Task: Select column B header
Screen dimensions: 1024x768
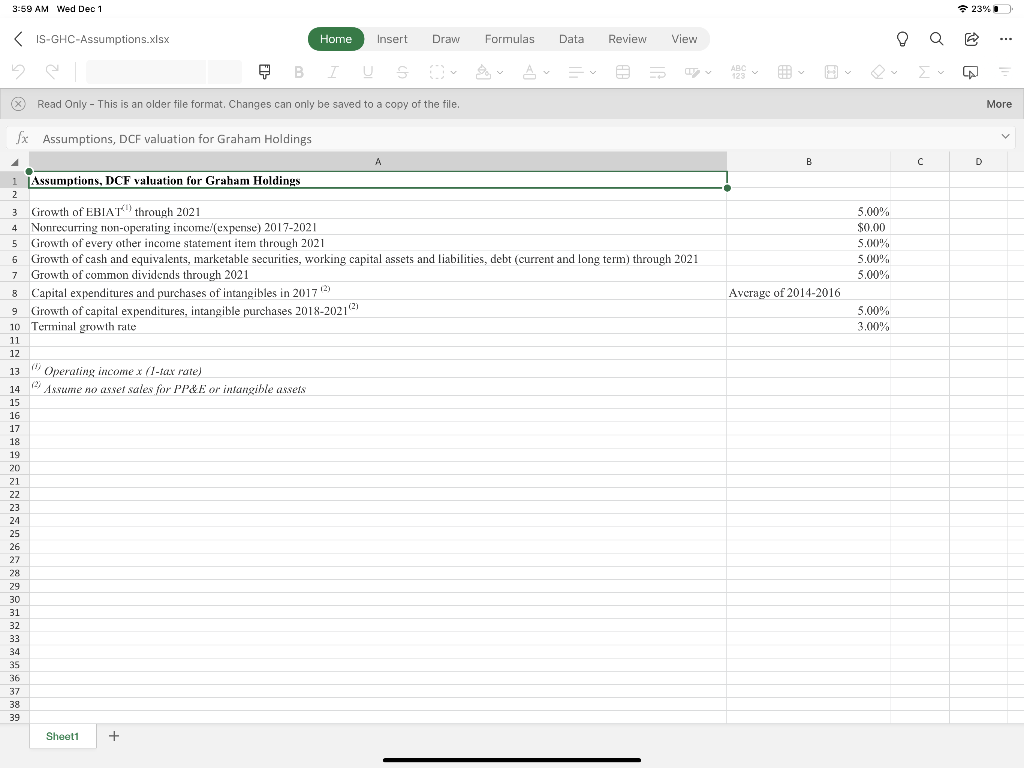Action: [x=808, y=161]
